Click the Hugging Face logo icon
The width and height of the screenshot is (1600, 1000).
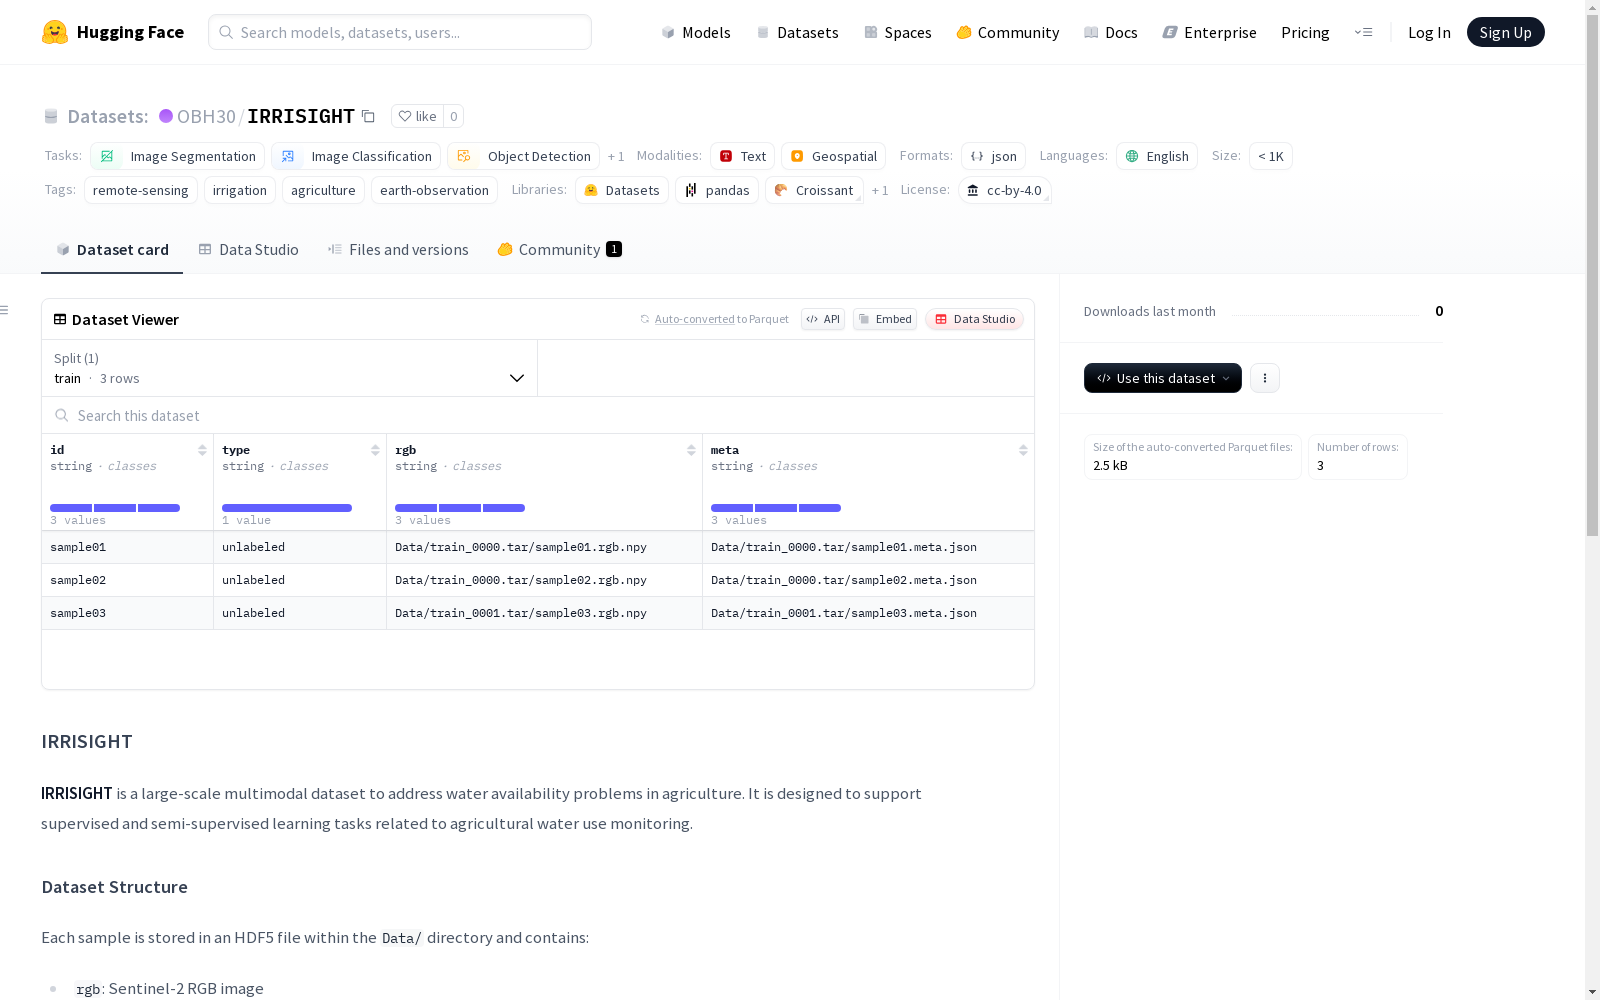[55, 32]
